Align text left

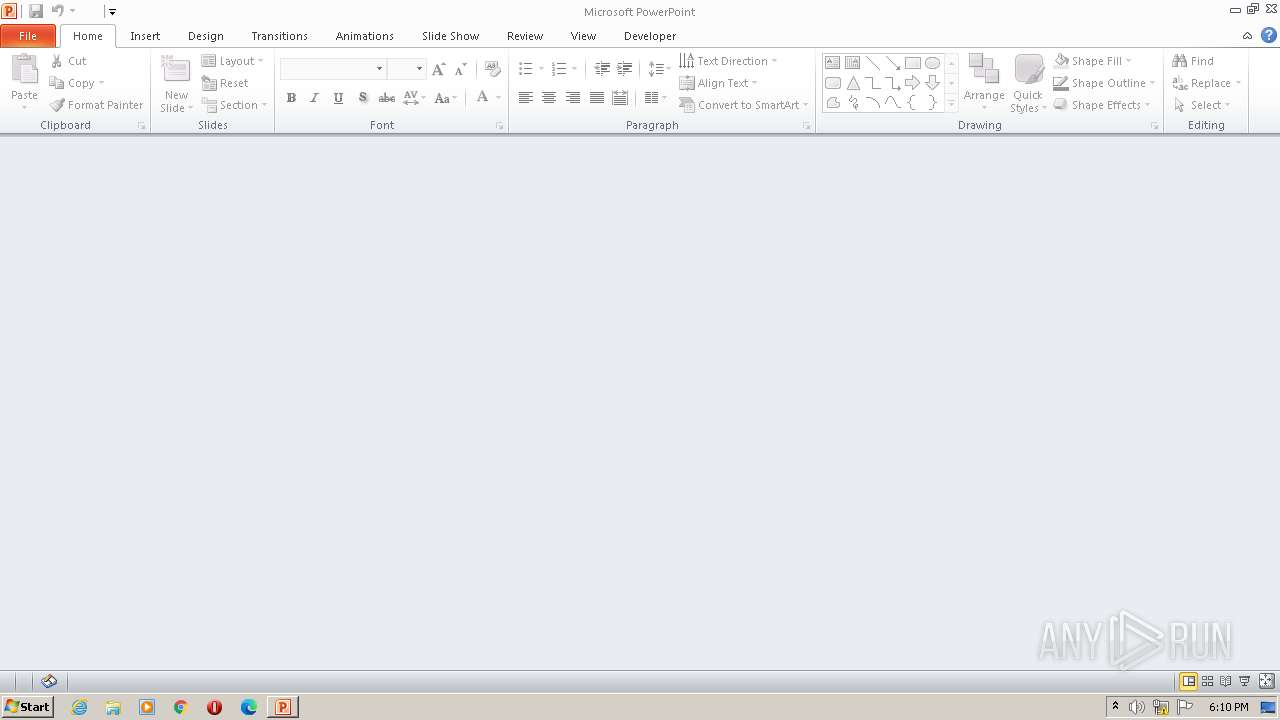pos(525,98)
